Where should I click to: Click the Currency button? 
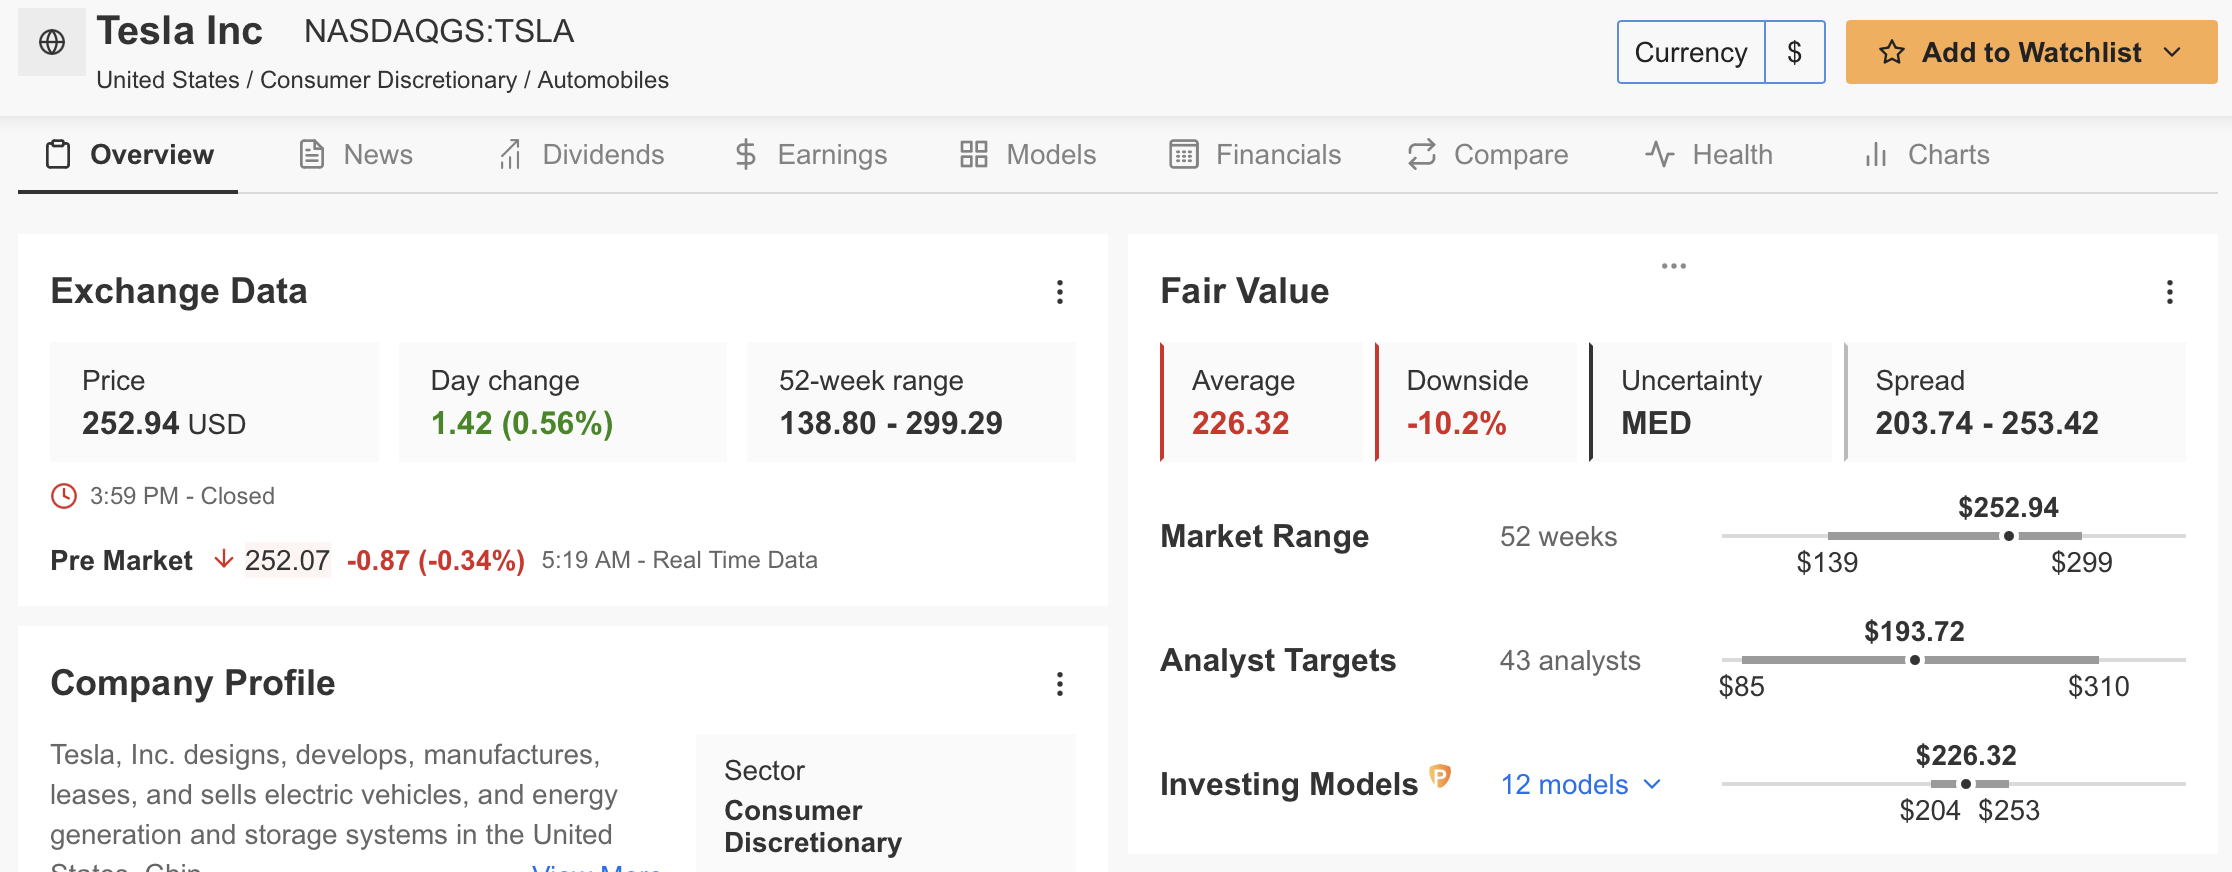coord(1690,52)
